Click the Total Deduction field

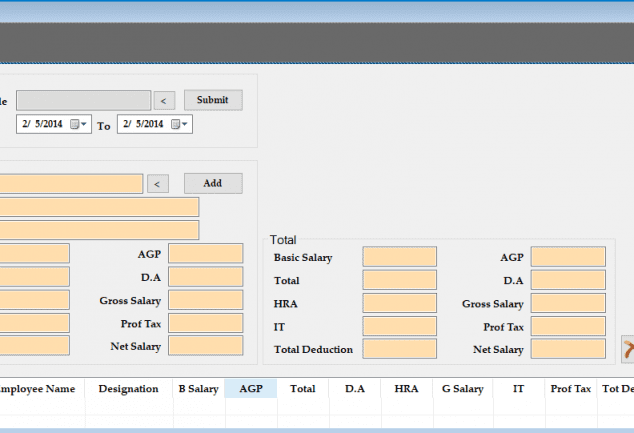[399, 349]
